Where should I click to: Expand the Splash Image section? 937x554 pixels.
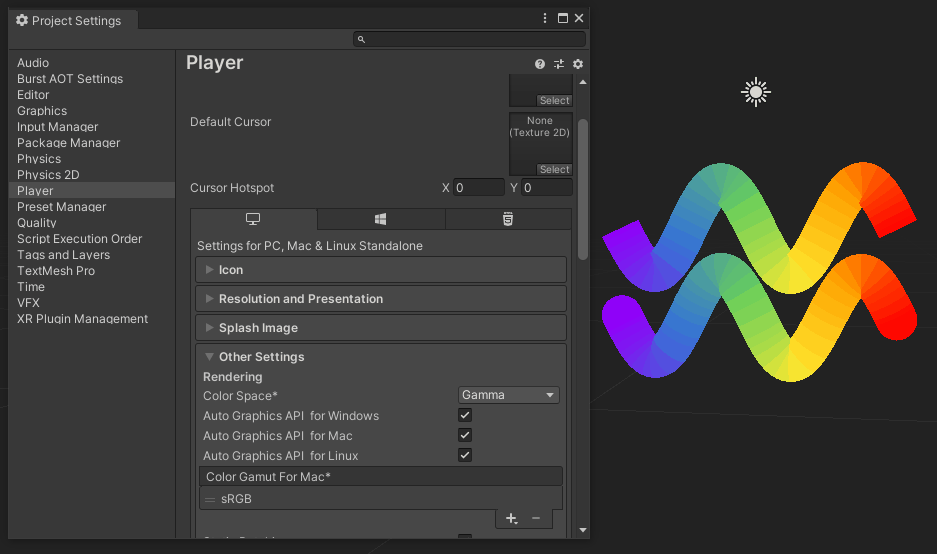(x=381, y=327)
